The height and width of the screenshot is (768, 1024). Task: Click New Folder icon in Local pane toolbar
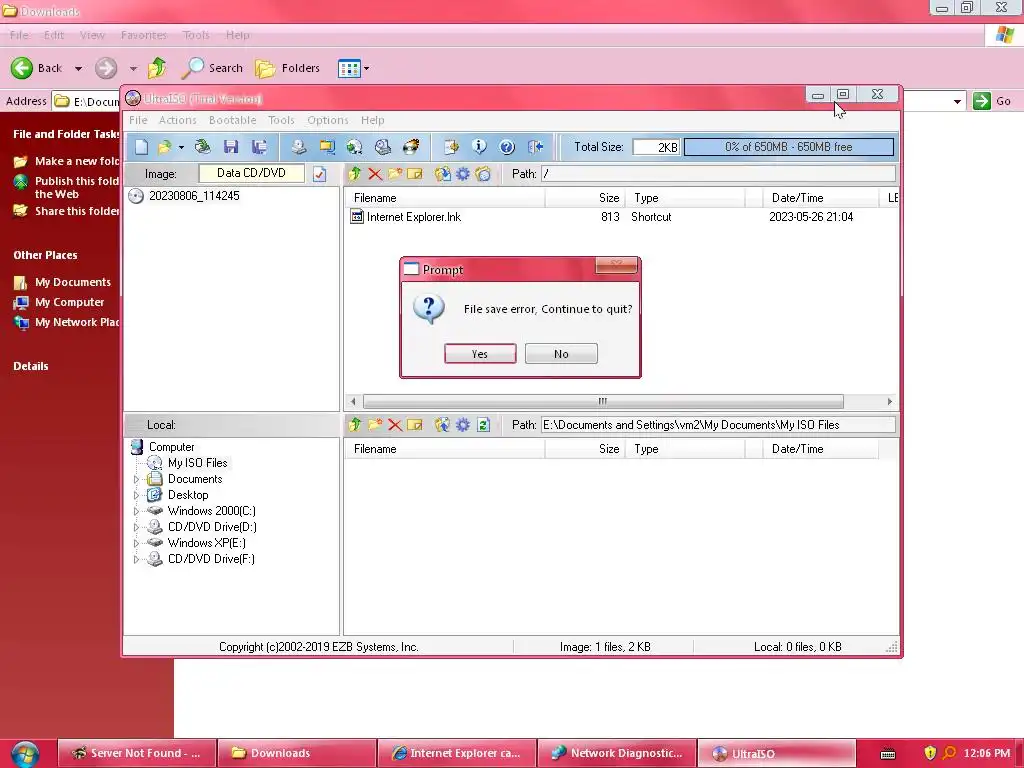coord(375,425)
